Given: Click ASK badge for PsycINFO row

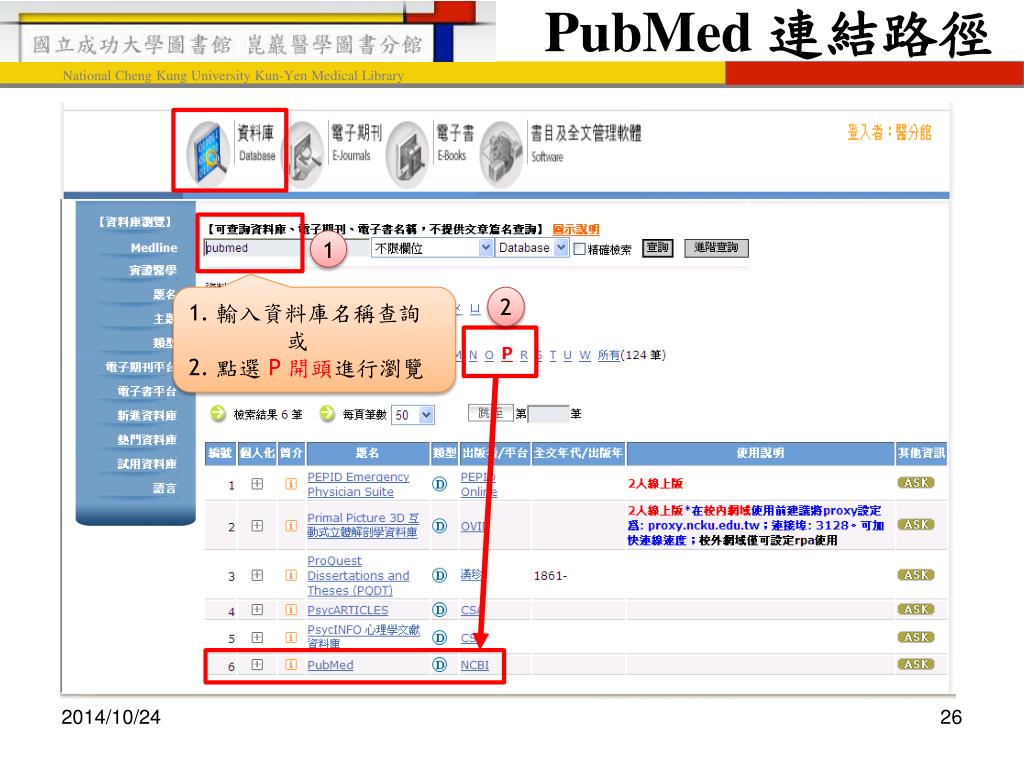Looking at the screenshot, I should click(x=916, y=637).
